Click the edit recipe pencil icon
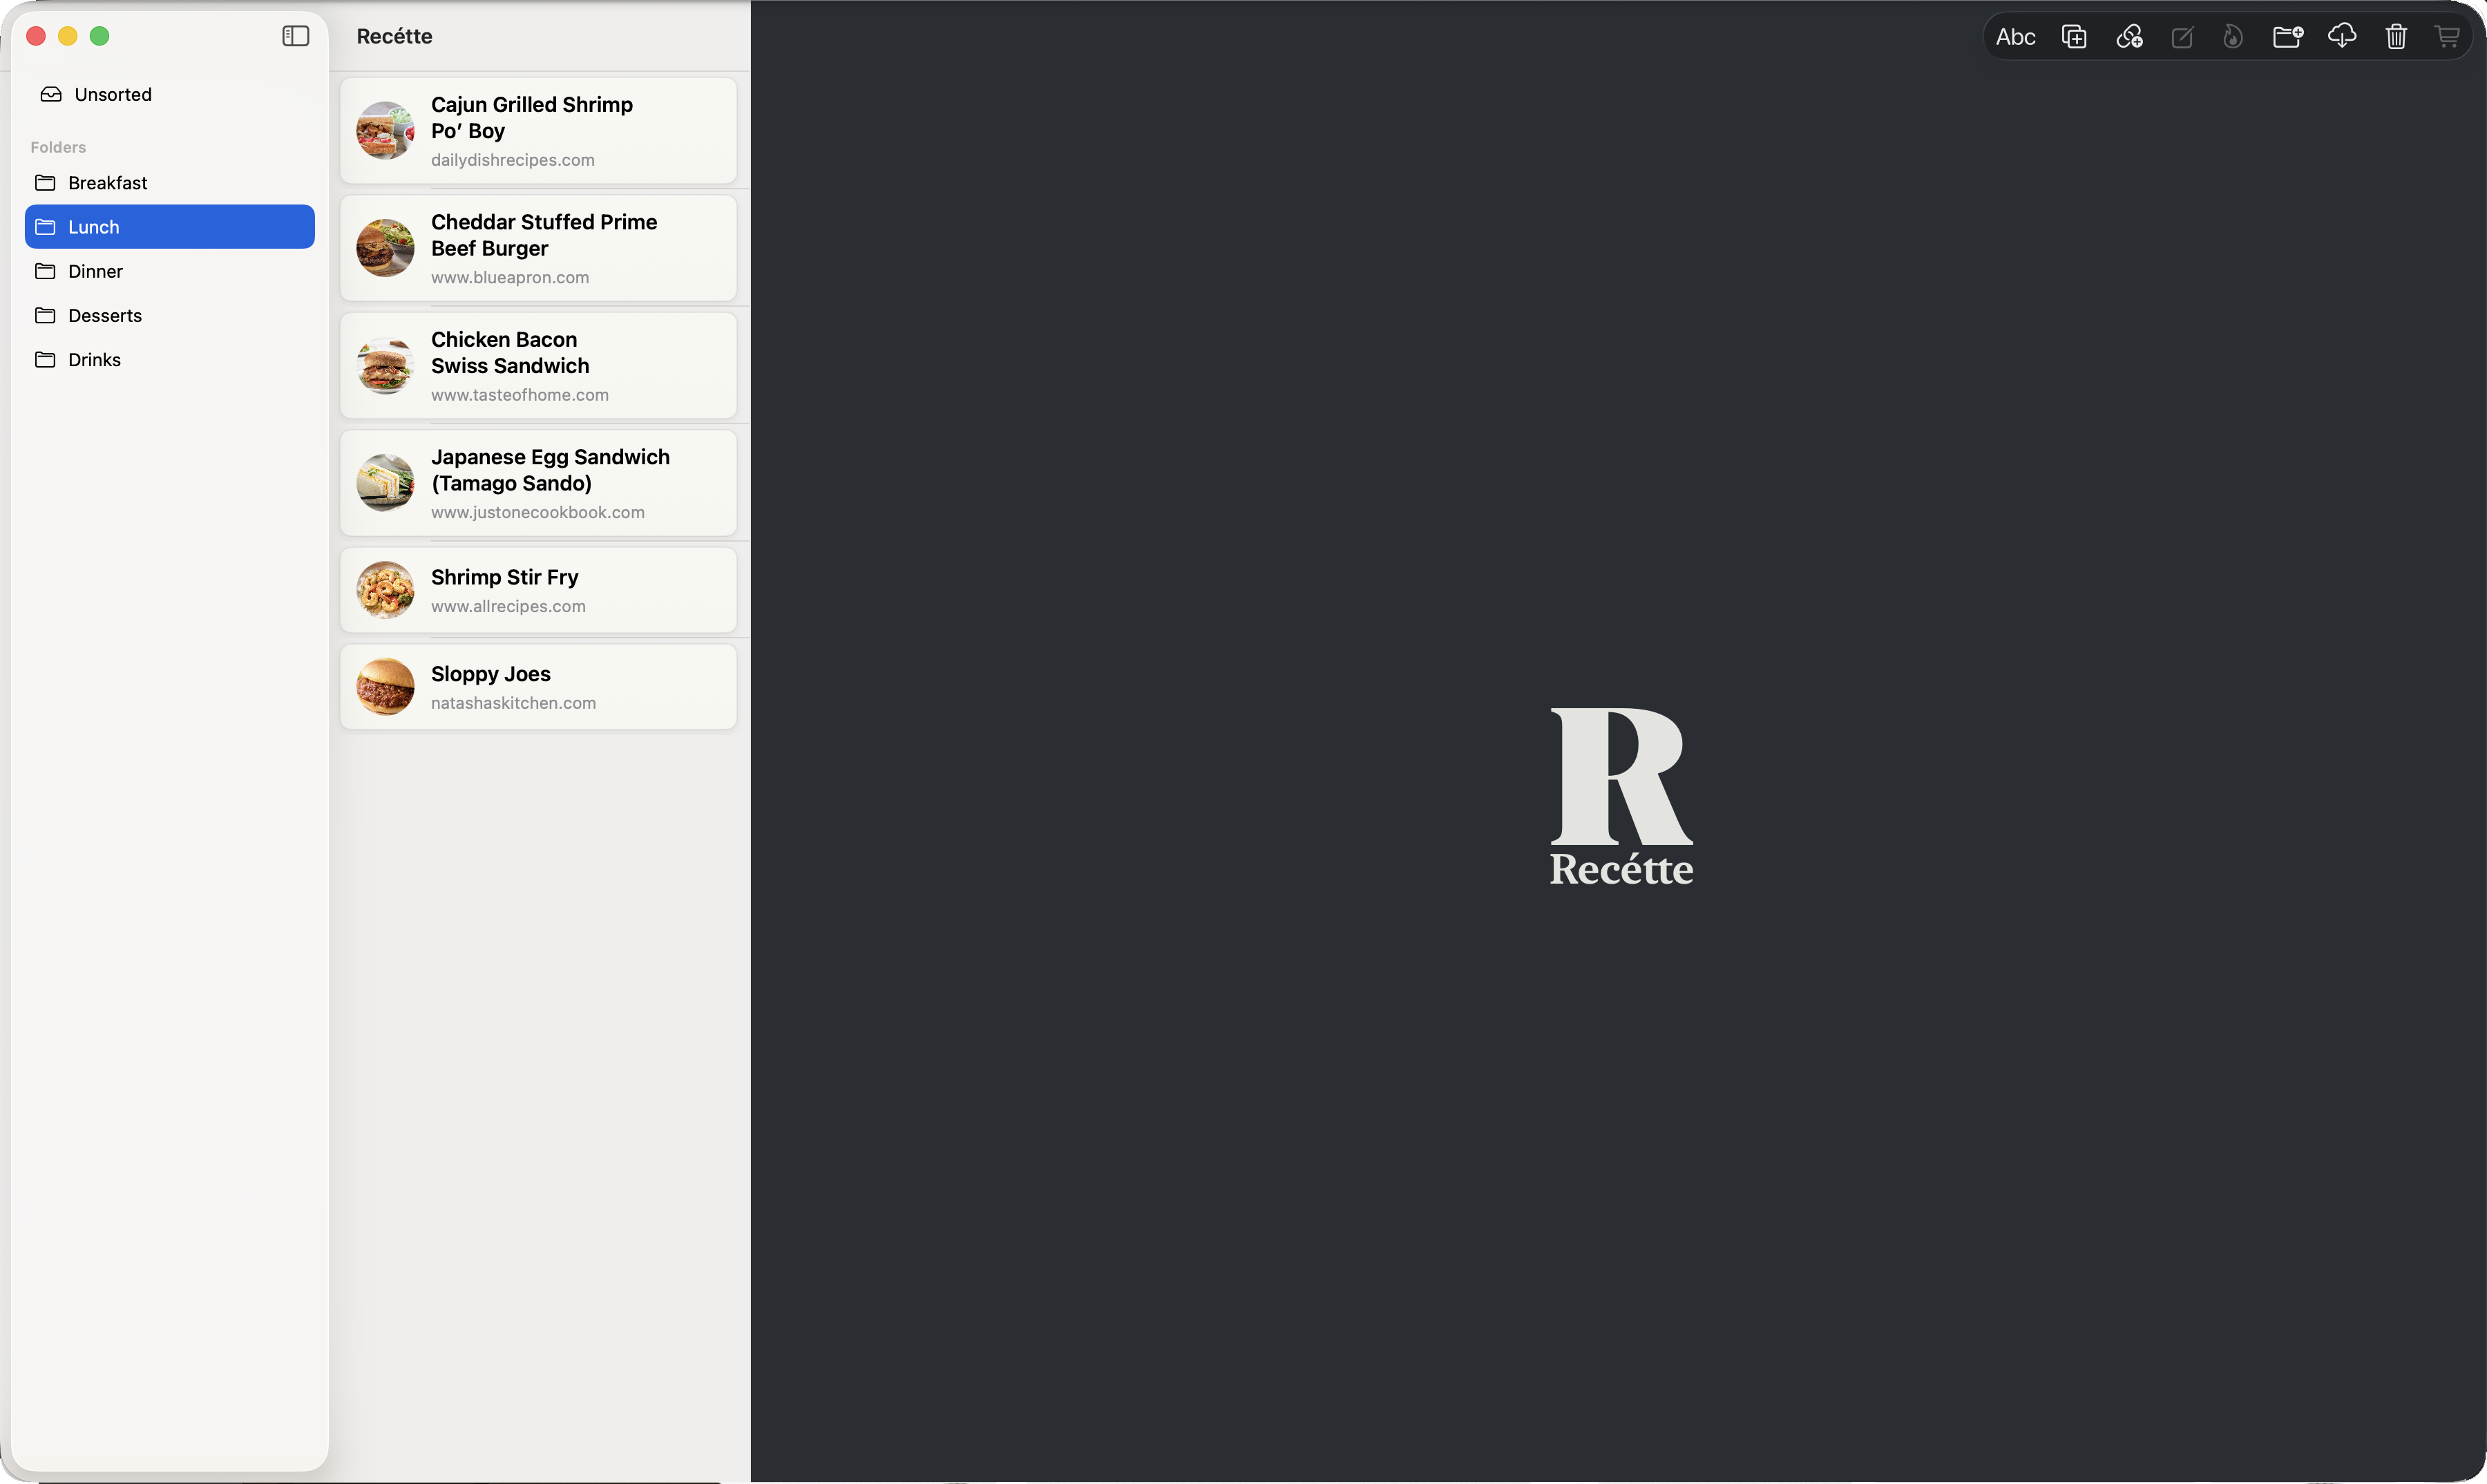 pos(2182,37)
